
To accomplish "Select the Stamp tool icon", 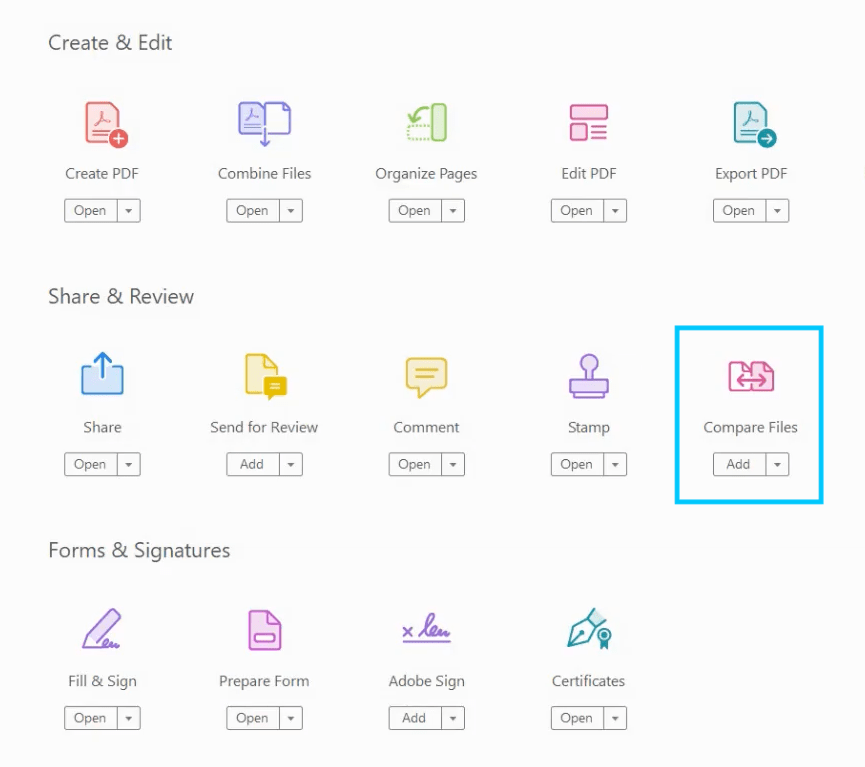I will pos(588,376).
